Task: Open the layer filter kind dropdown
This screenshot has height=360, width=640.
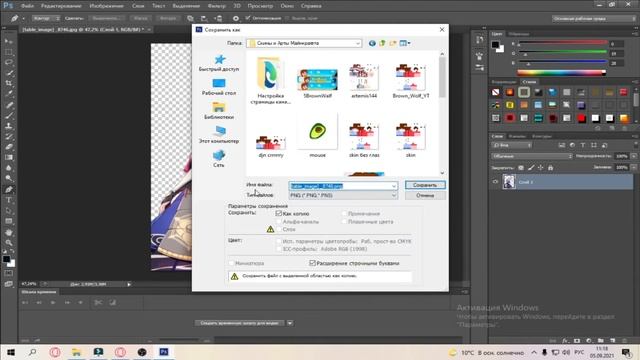Action: pyautogui.click(x=511, y=145)
